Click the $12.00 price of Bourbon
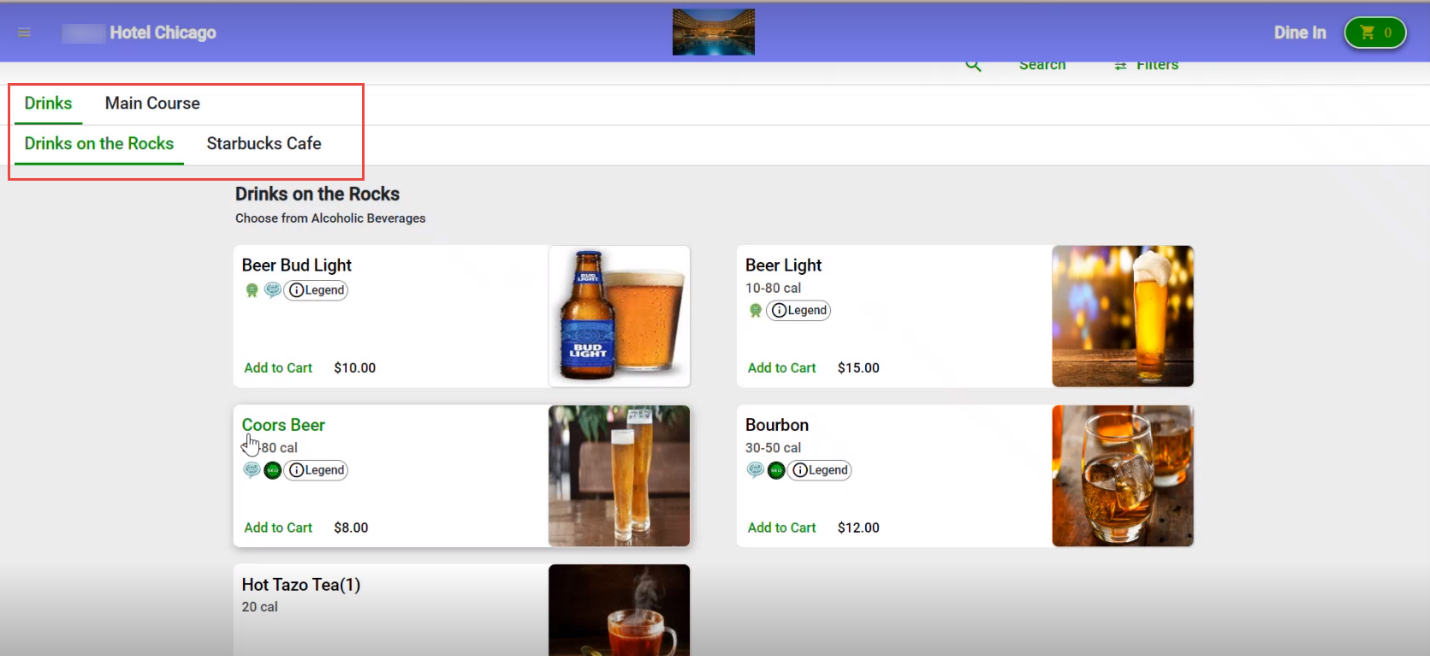 click(859, 528)
